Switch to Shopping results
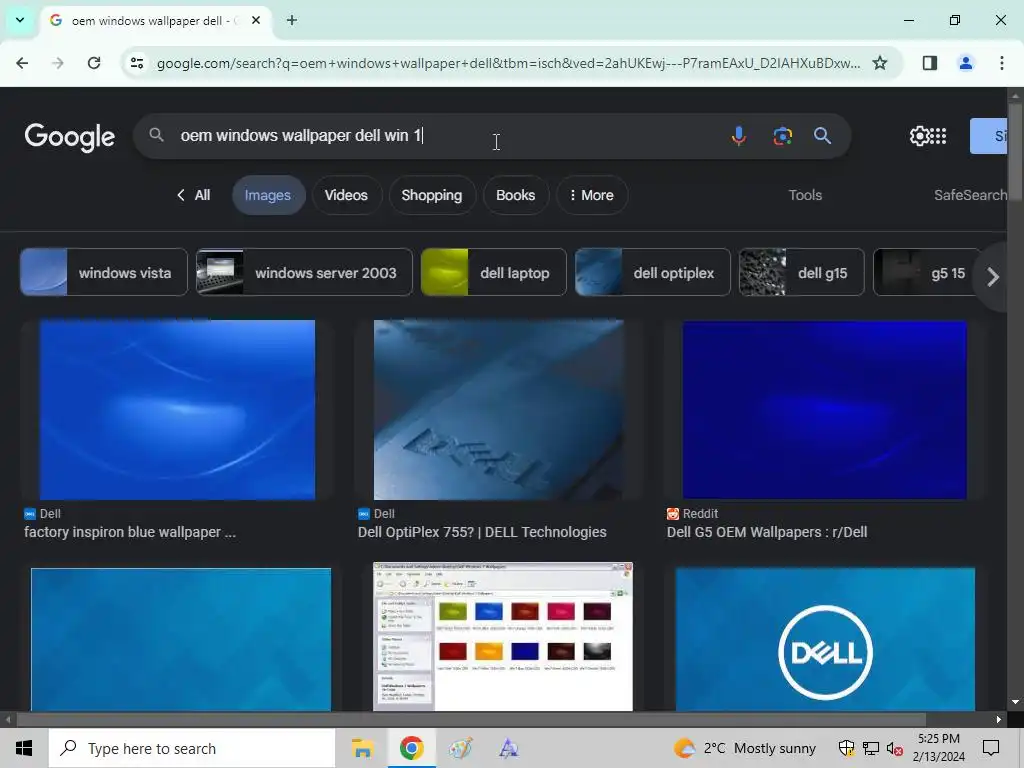The width and height of the screenshot is (1024, 768). pyautogui.click(x=432, y=195)
